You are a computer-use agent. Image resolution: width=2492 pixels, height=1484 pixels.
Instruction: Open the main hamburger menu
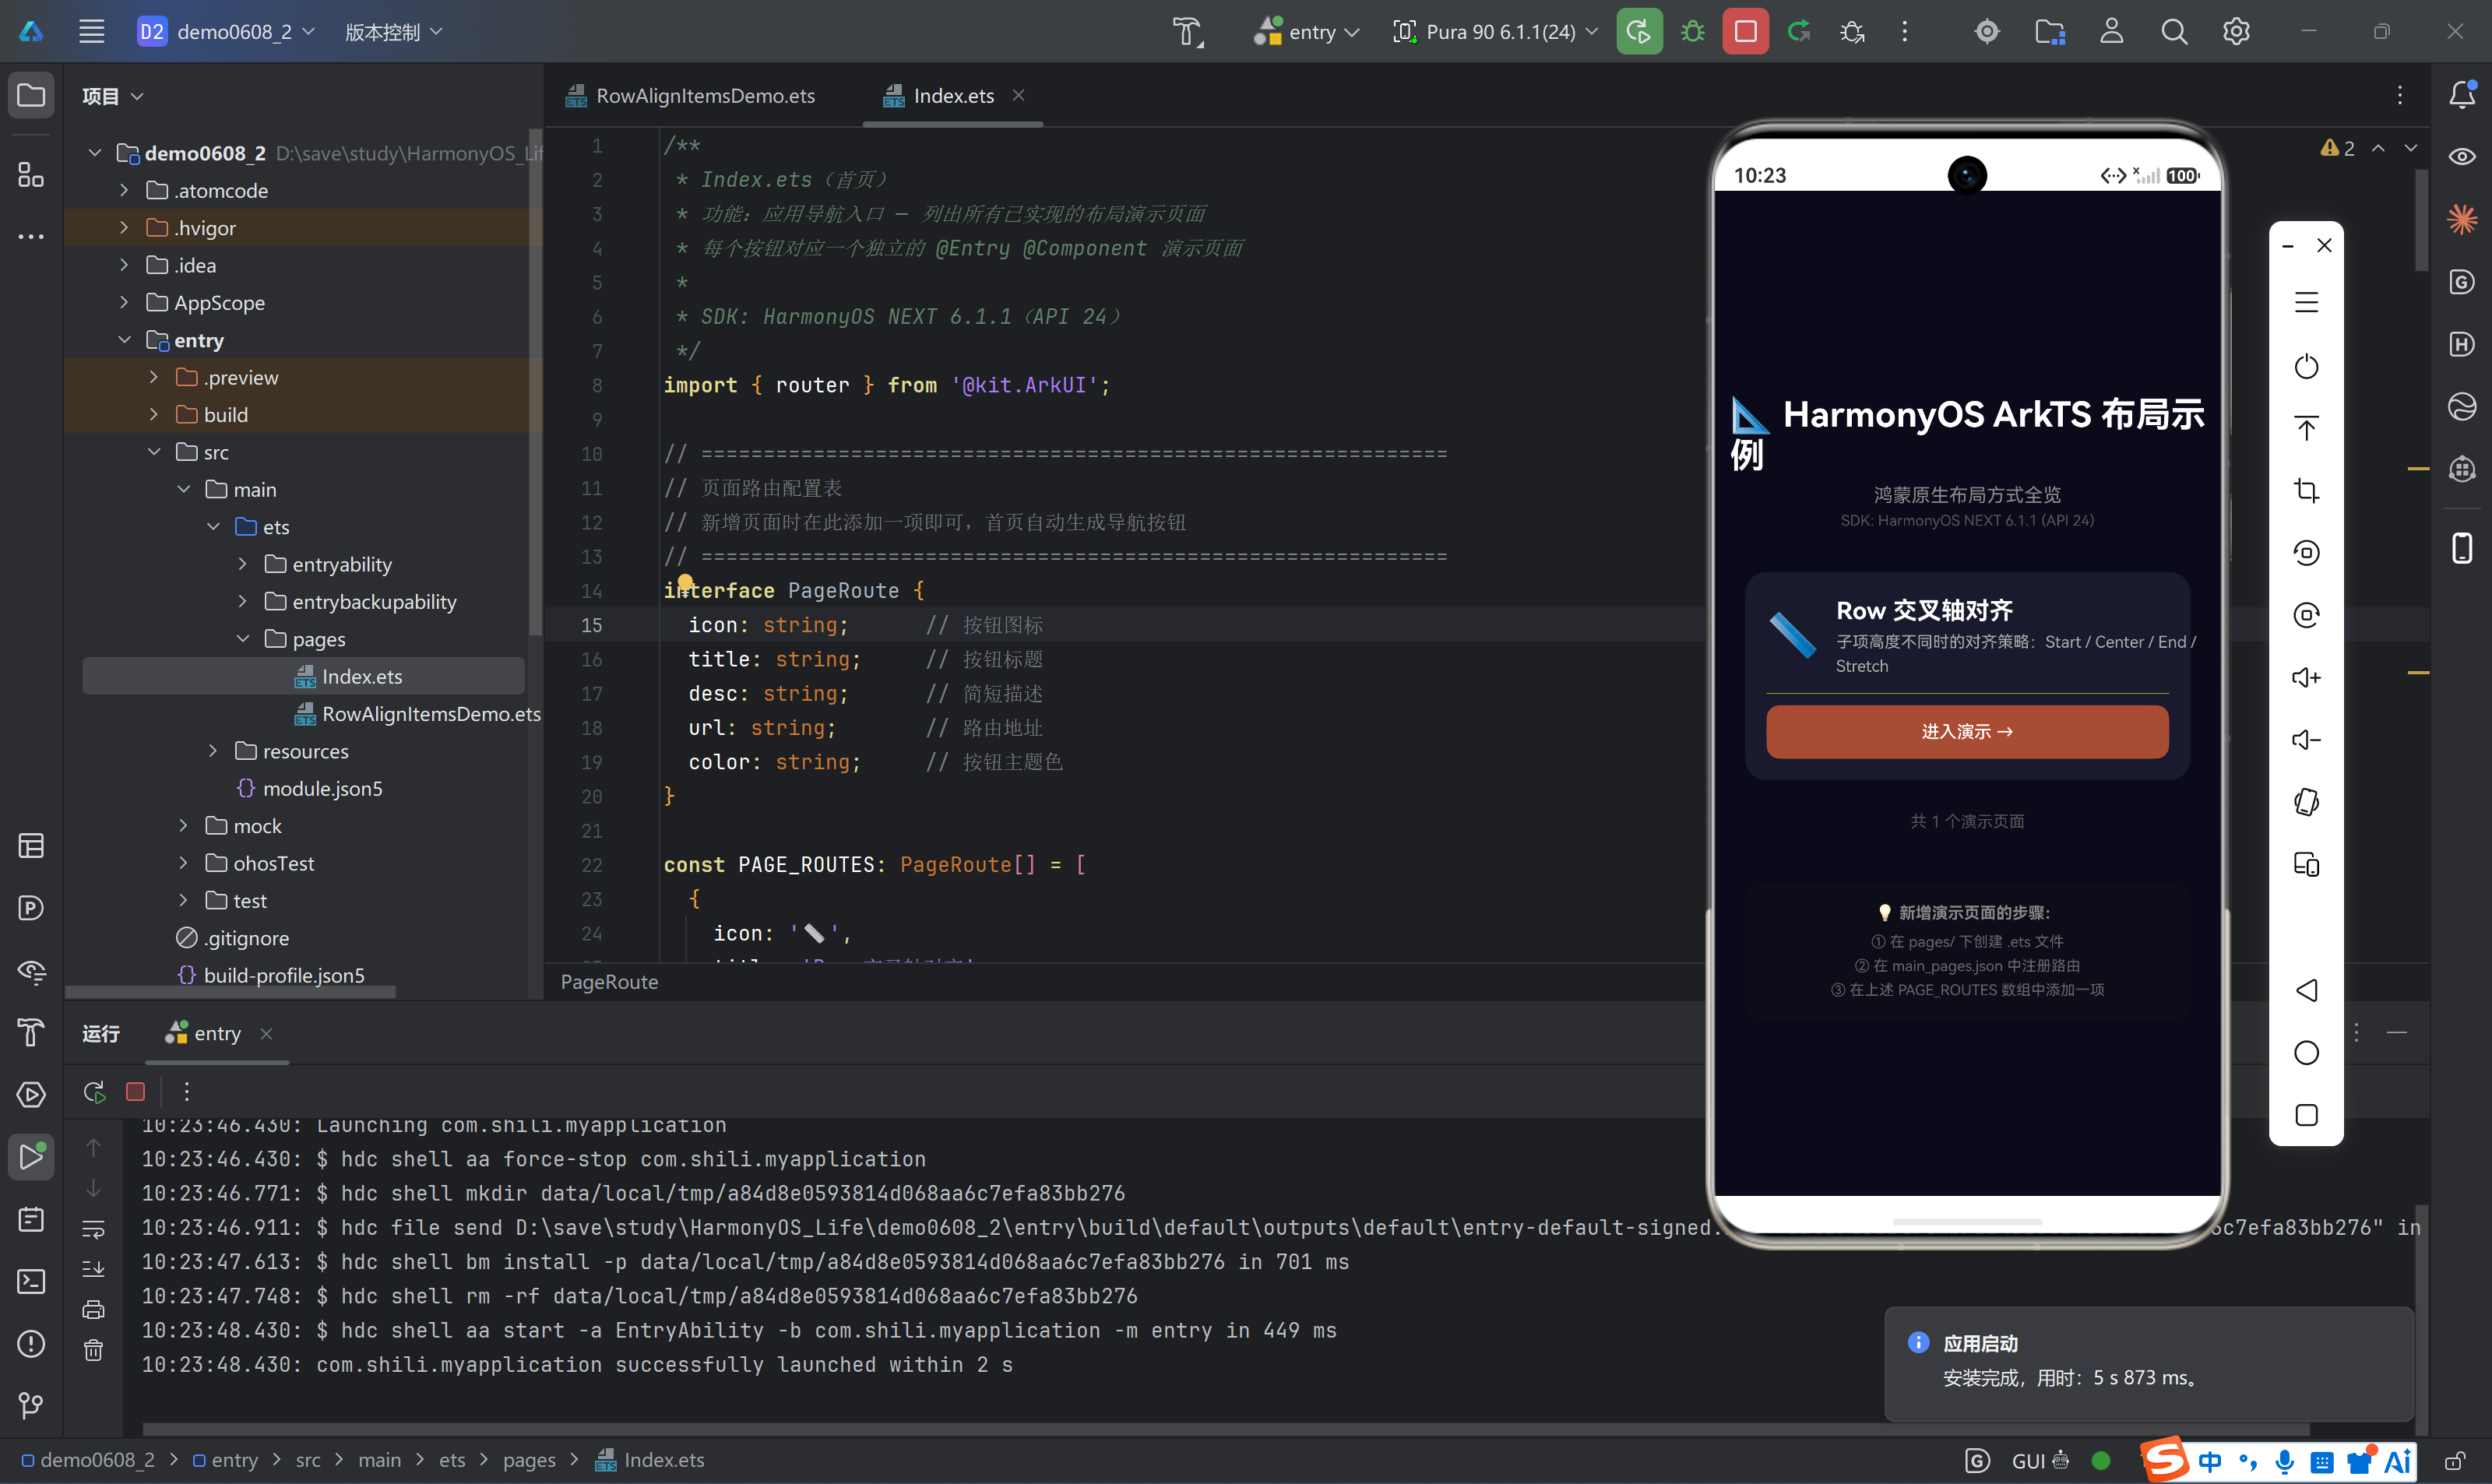[x=91, y=32]
